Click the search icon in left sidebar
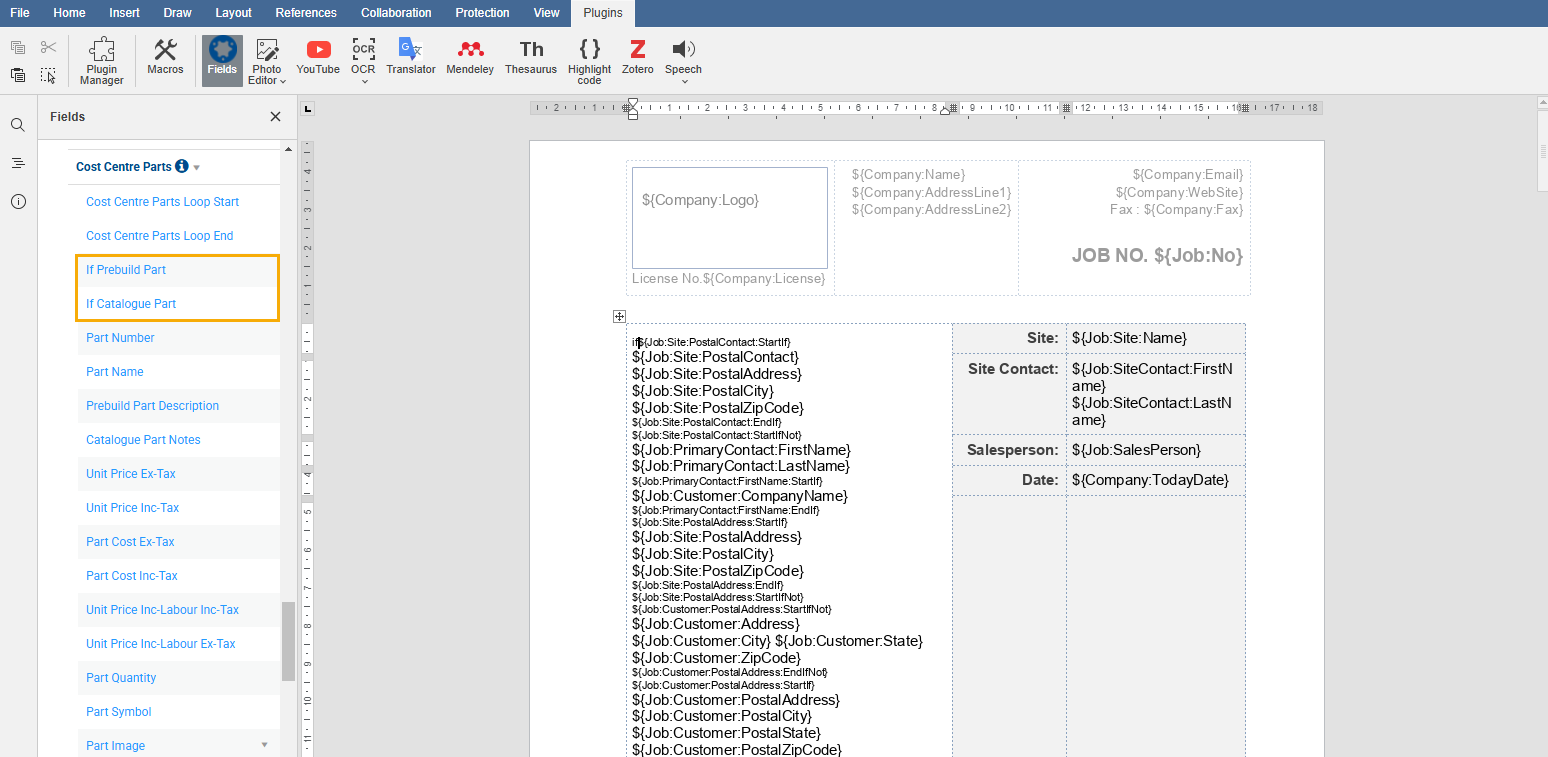This screenshot has height=757, width=1548. coord(18,125)
